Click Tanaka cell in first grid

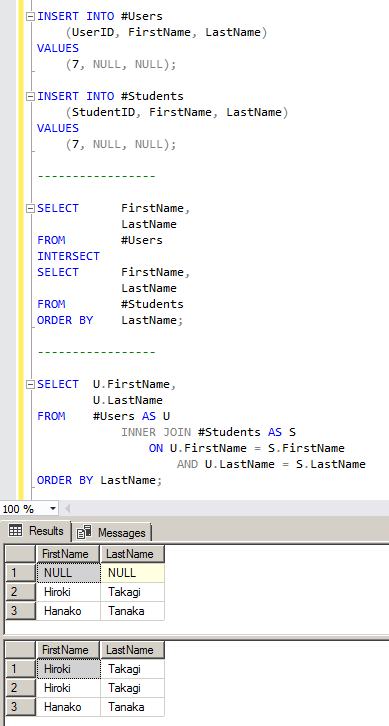point(132,611)
